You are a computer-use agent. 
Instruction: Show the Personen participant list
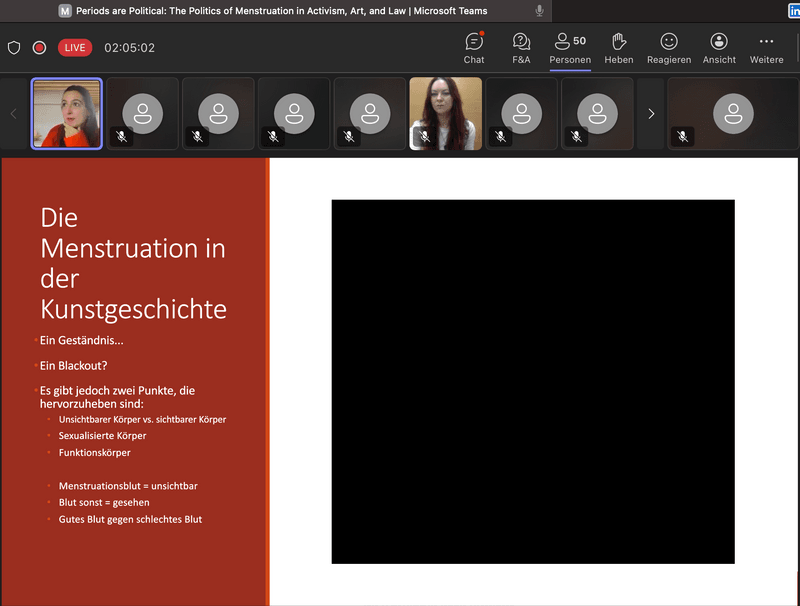coord(569,47)
